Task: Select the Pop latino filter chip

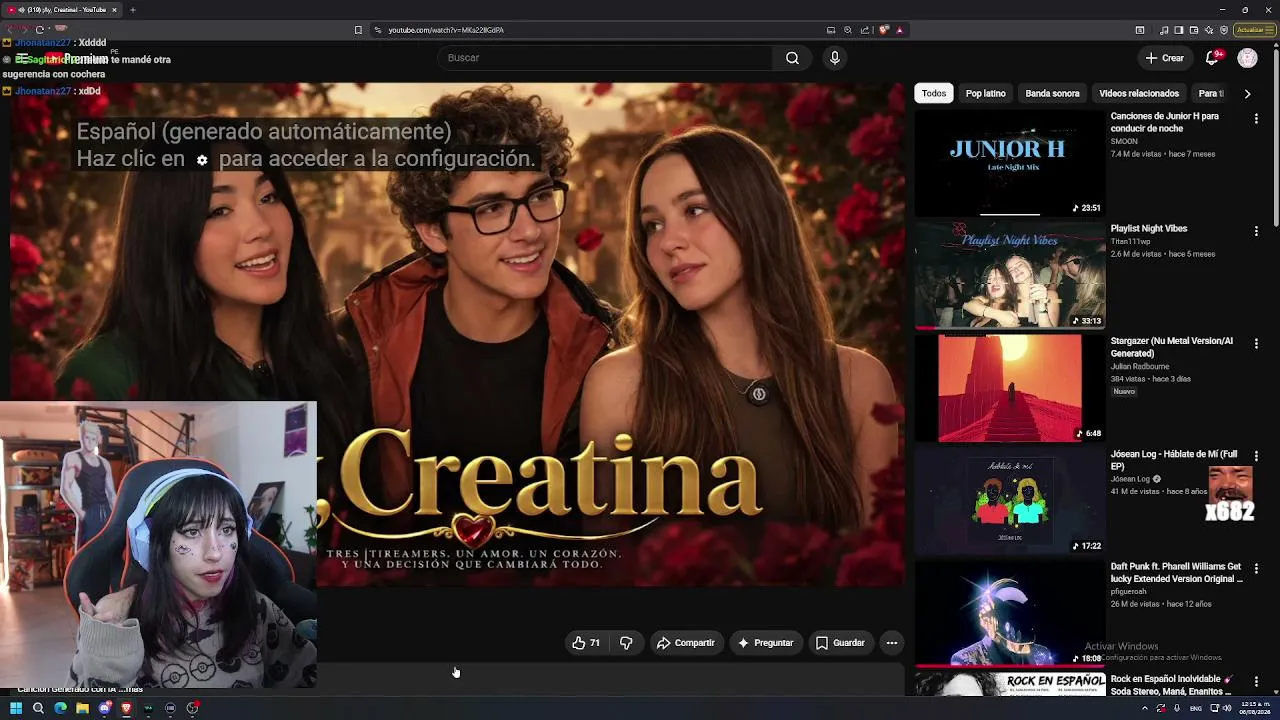Action: pos(986,93)
